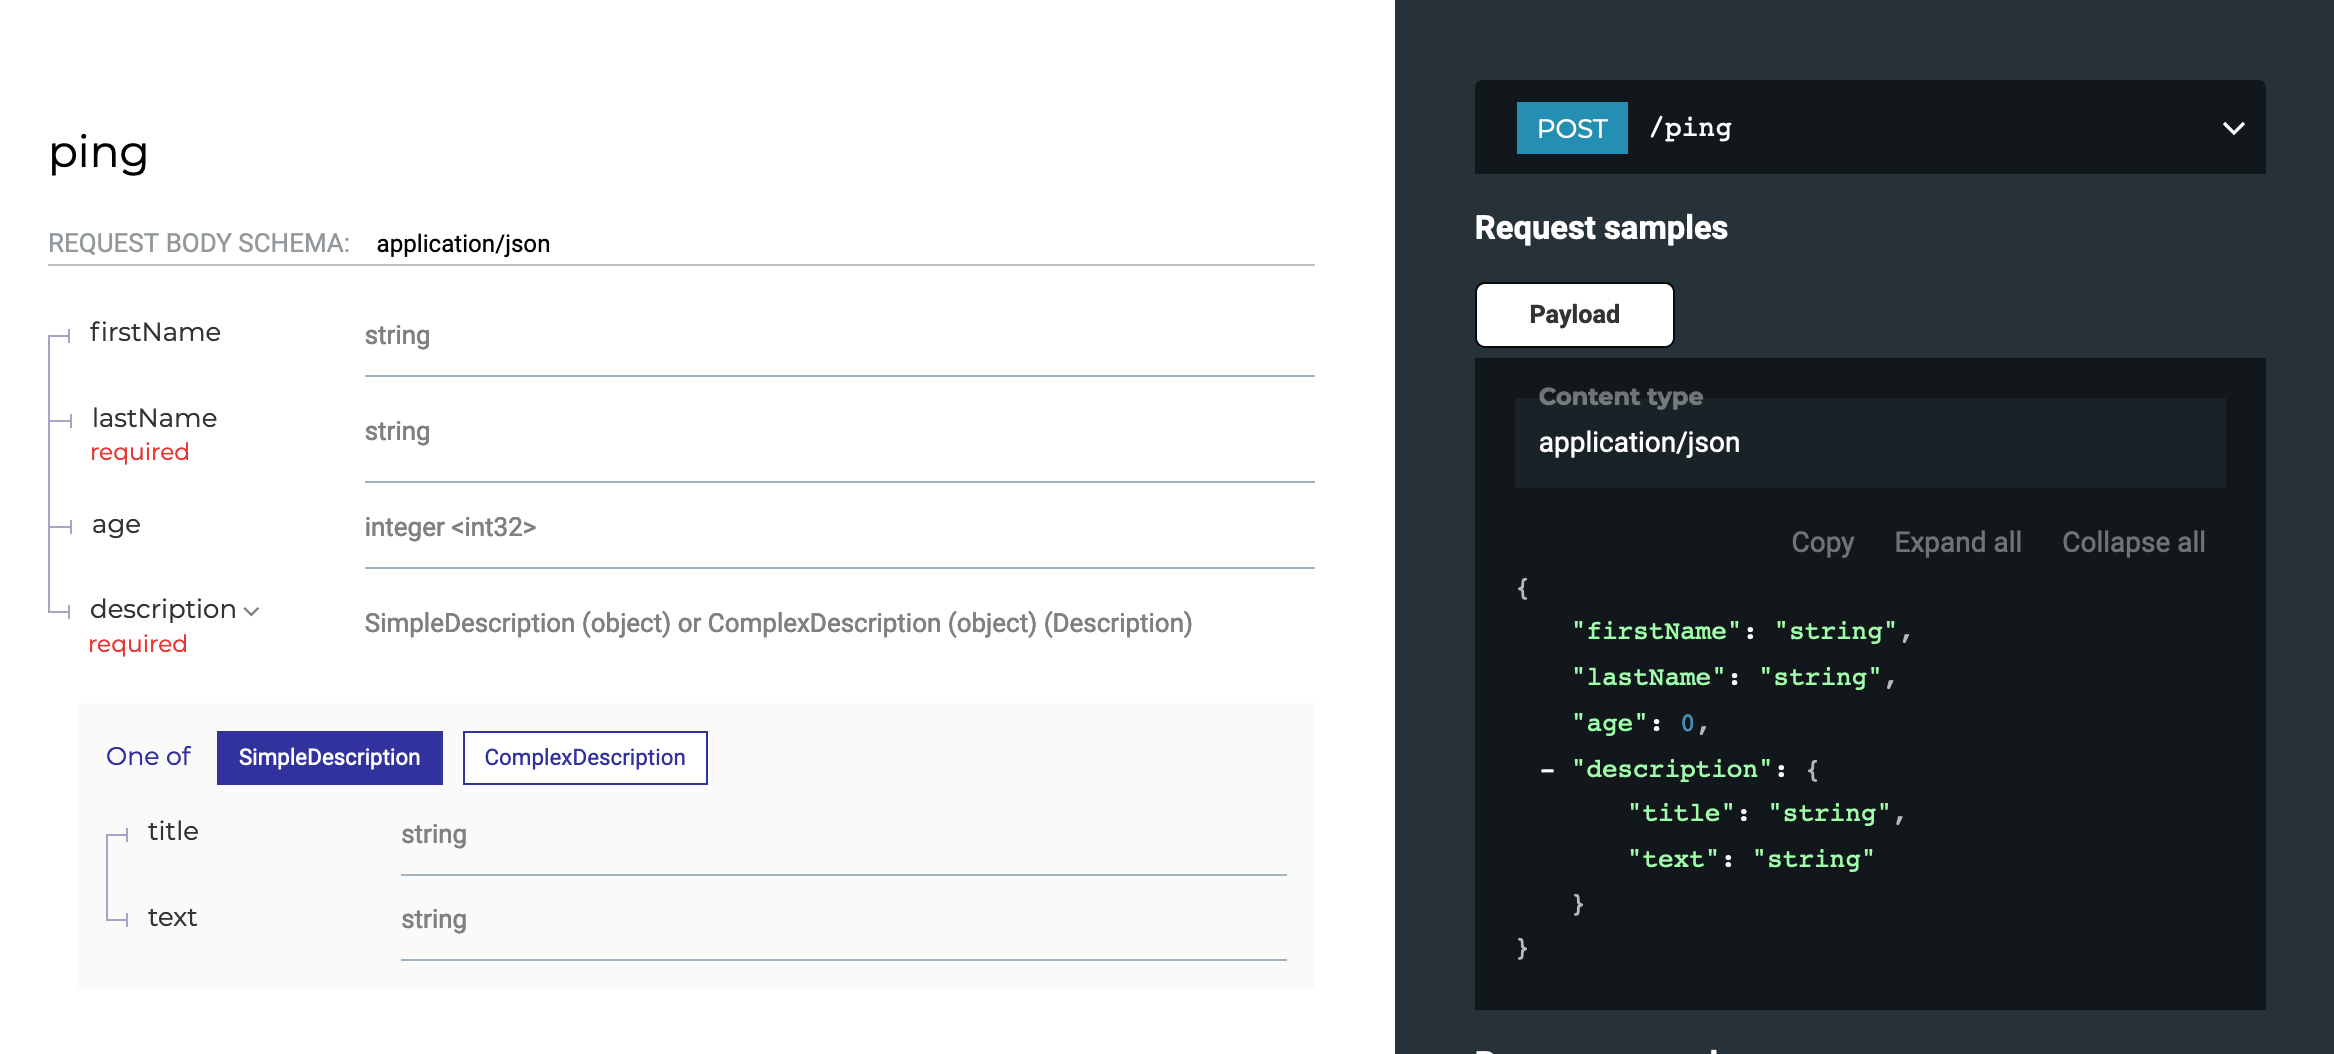Screen dimensions: 2334x1054
Task: Click the text property under SimpleDescription
Action: pyautogui.click(x=172, y=917)
